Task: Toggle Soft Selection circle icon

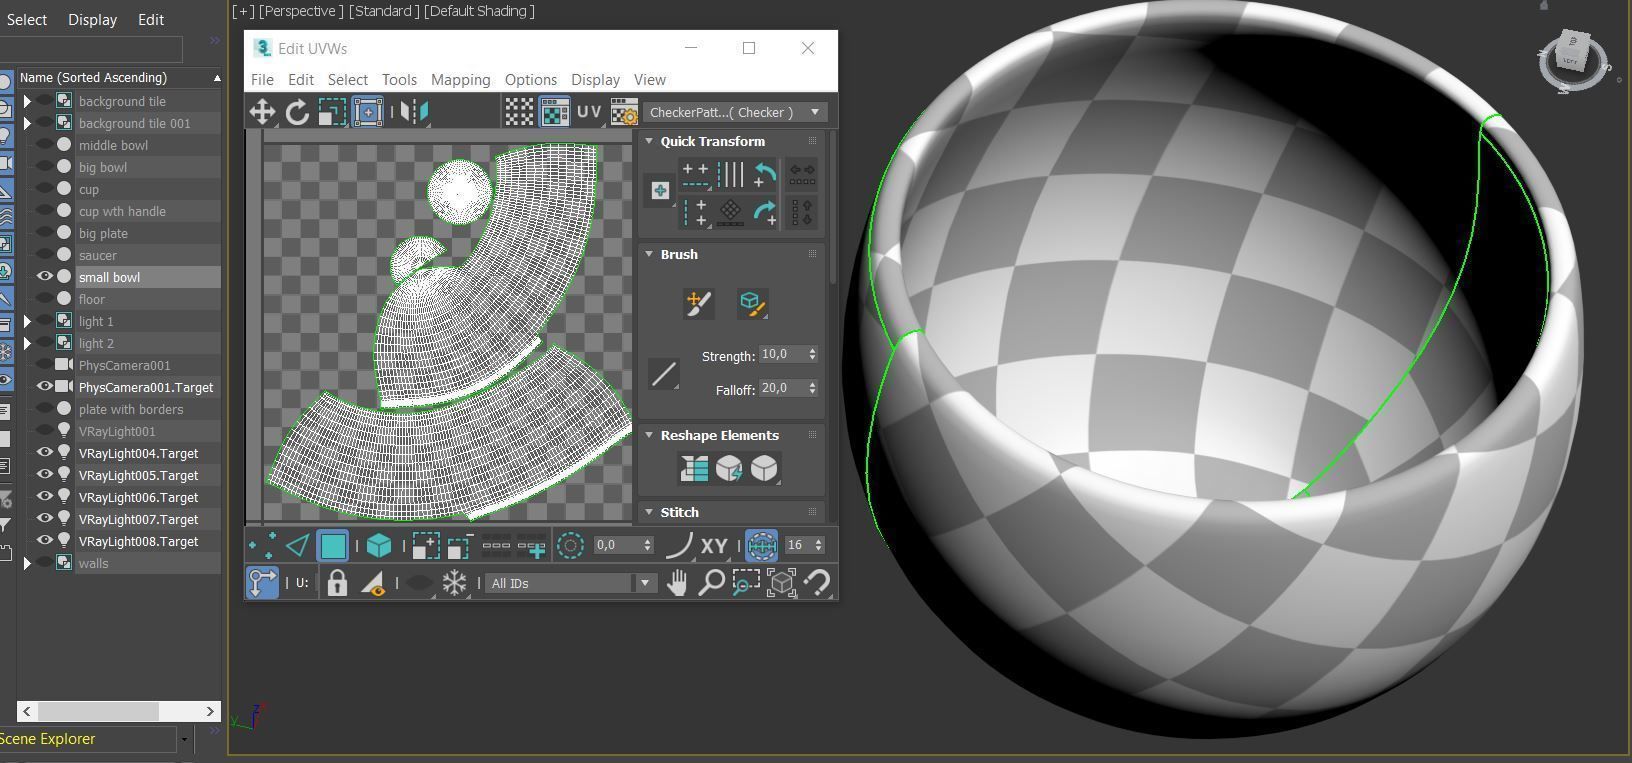Action: [x=570, y=545]
